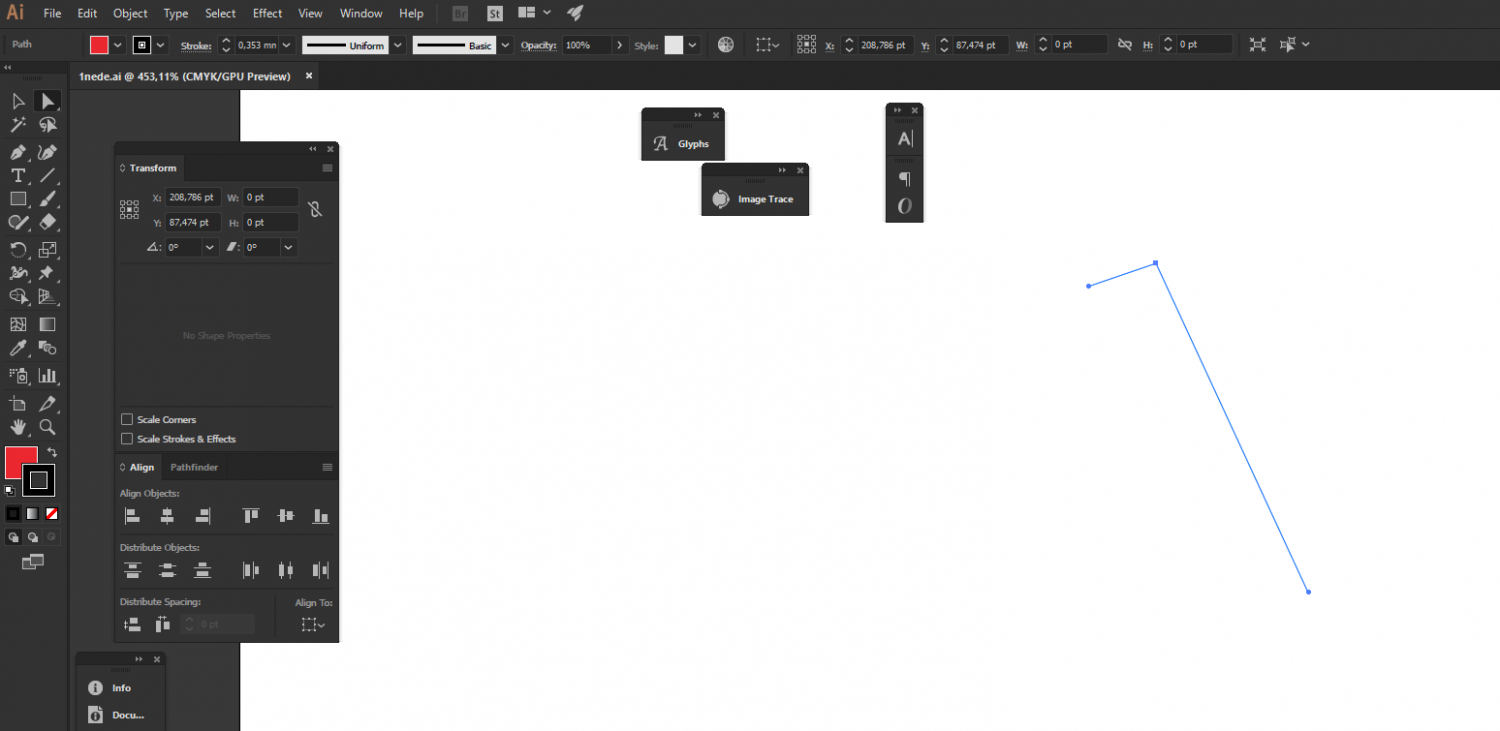Select the Blend tool

47,348
